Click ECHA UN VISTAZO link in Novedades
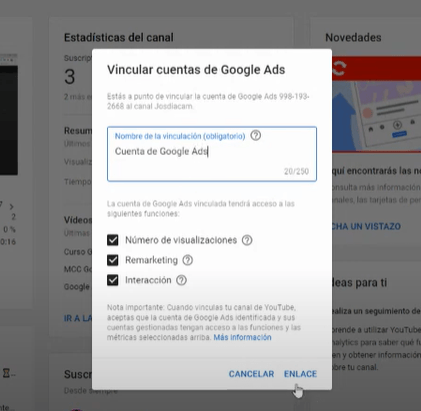 pos(366,226)
